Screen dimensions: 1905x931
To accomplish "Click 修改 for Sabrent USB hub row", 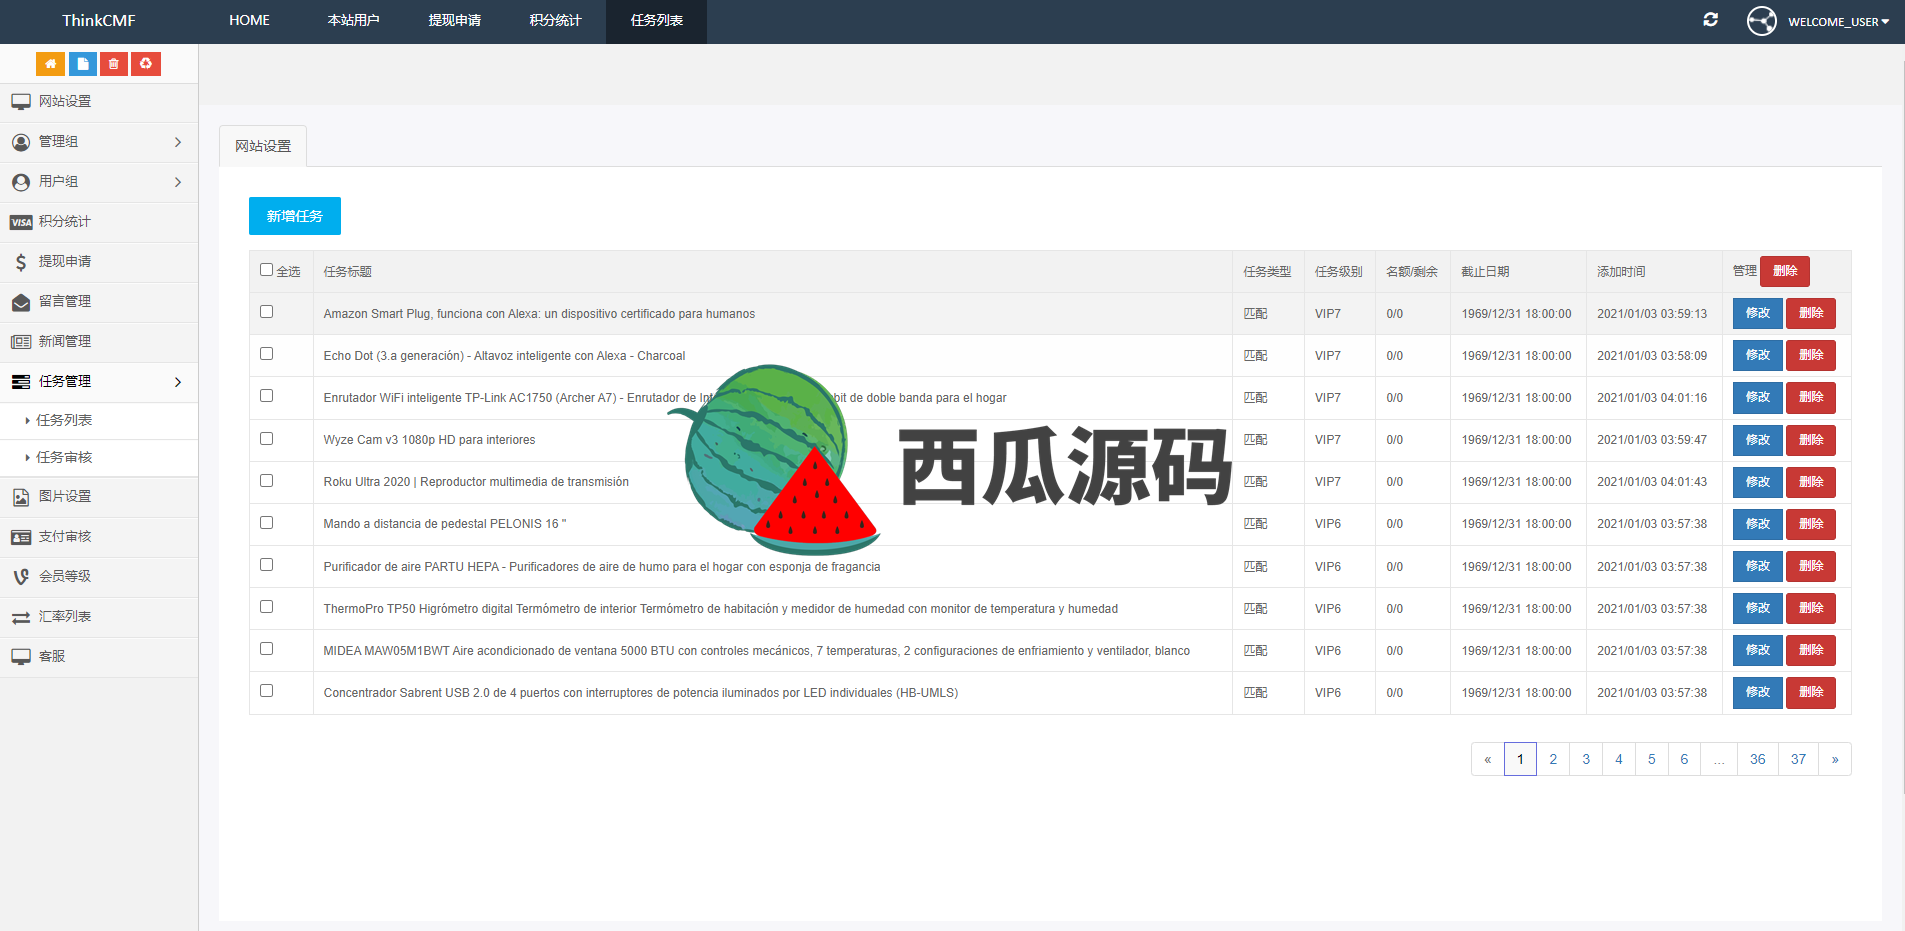I will pyautogui.click(x=1758, y=692).
